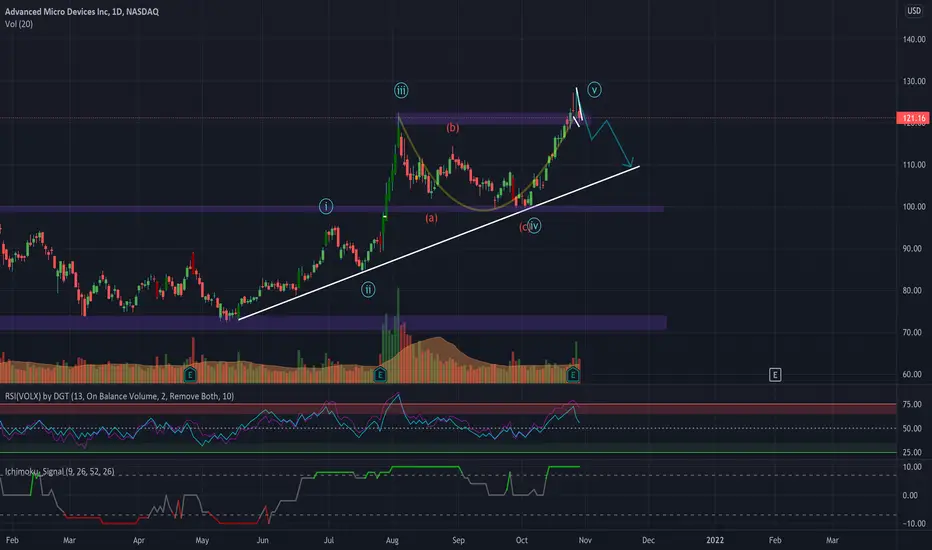Screen dimensions: 932x550
Task: Click the Advanced Micro Devices Inc symbol title
Action: 82,11
